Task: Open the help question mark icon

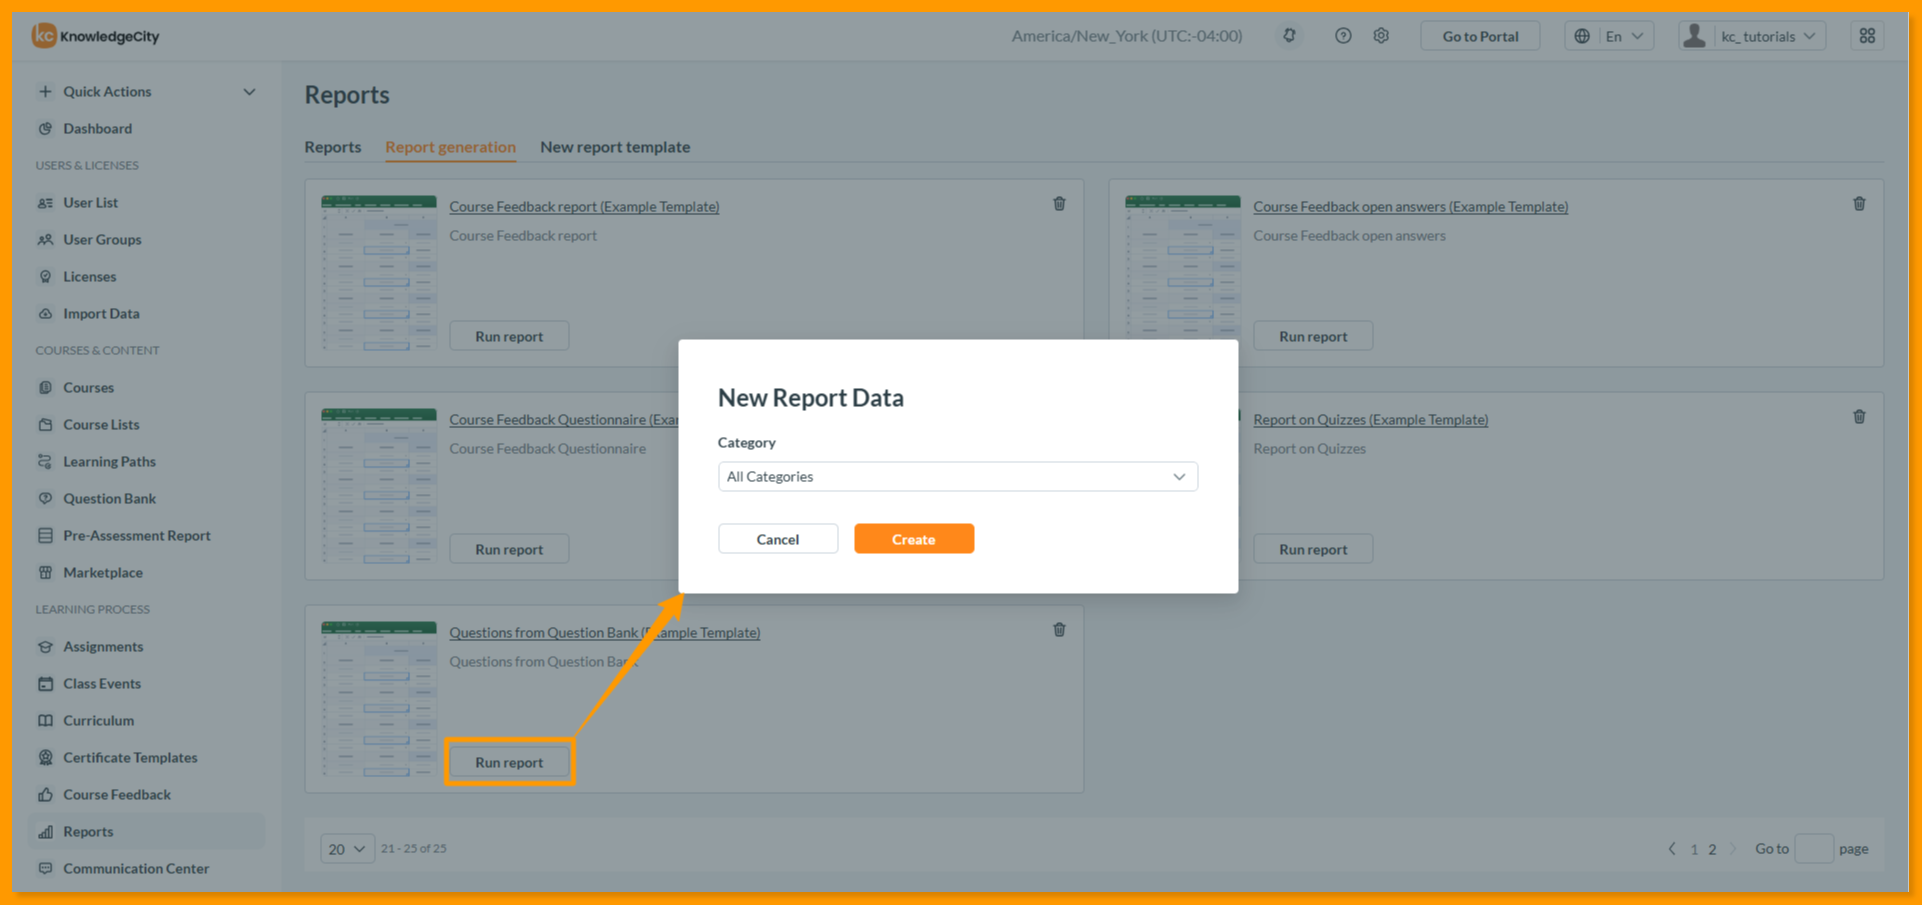Action: (x=1343, y=36)
